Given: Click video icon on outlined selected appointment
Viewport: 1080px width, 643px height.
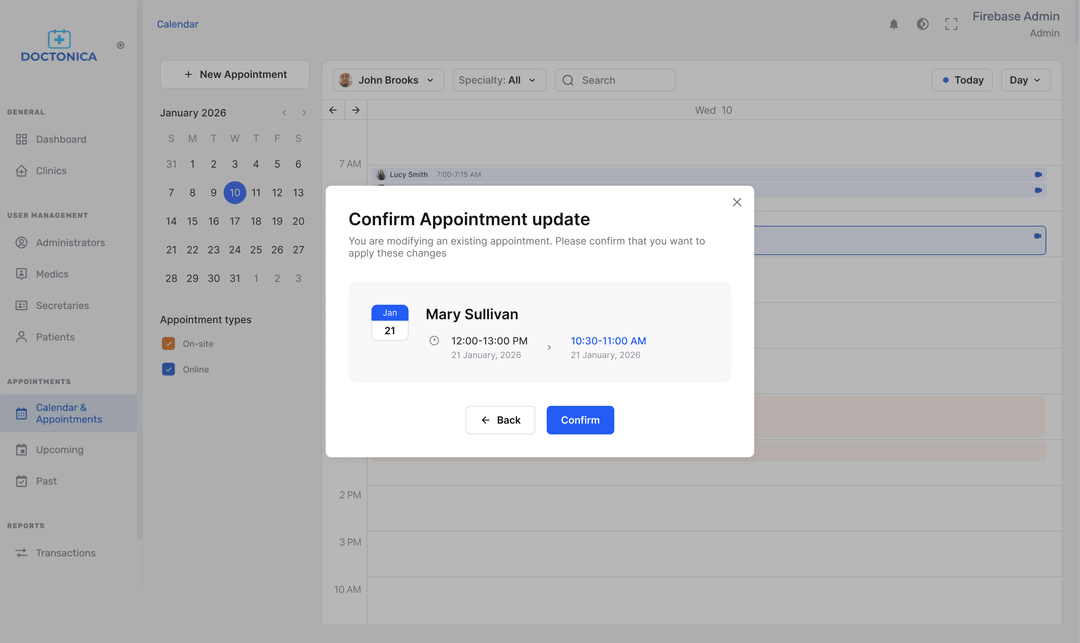Looking at the screenshot, I should [1037, 235].
